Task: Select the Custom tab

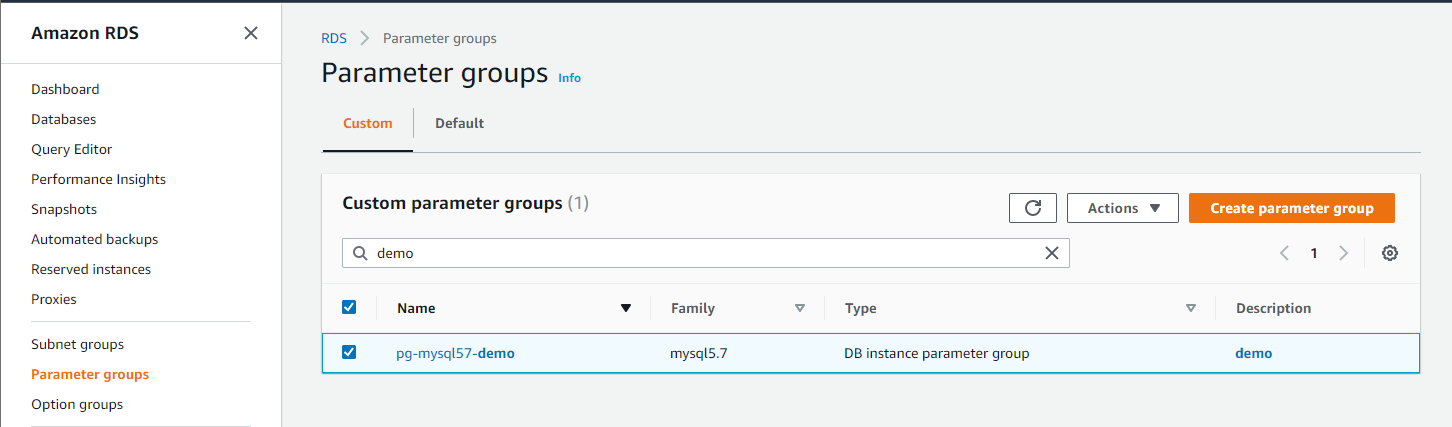Action: click(x=368, y=123)
